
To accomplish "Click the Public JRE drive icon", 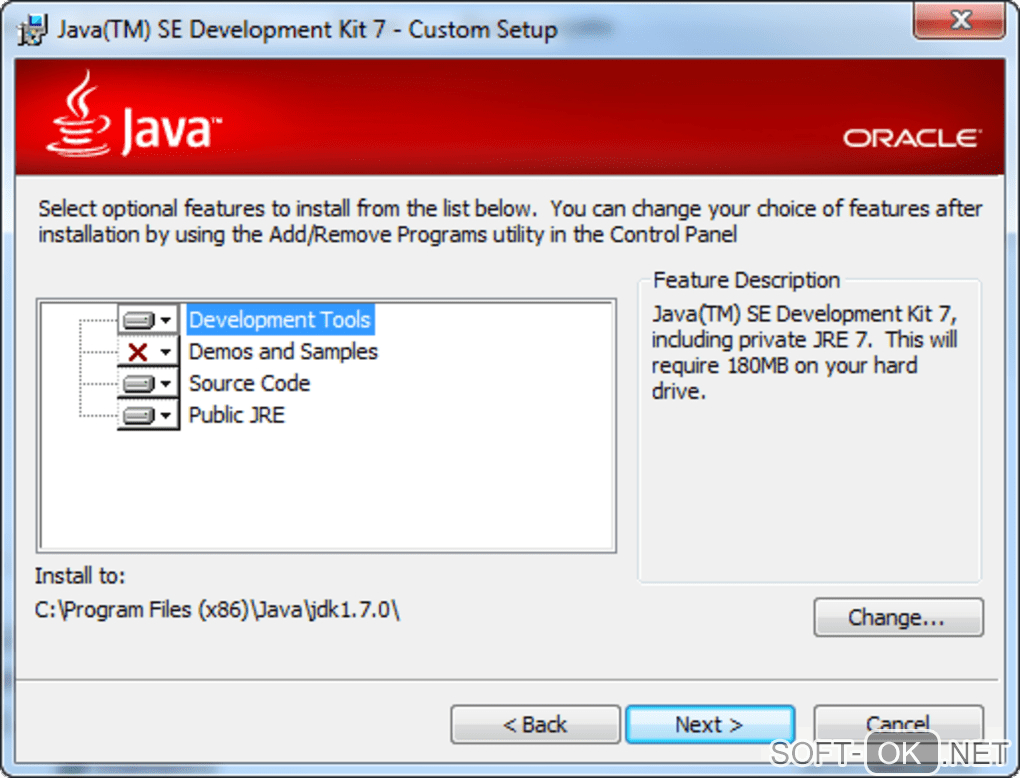I will (138, 415).
